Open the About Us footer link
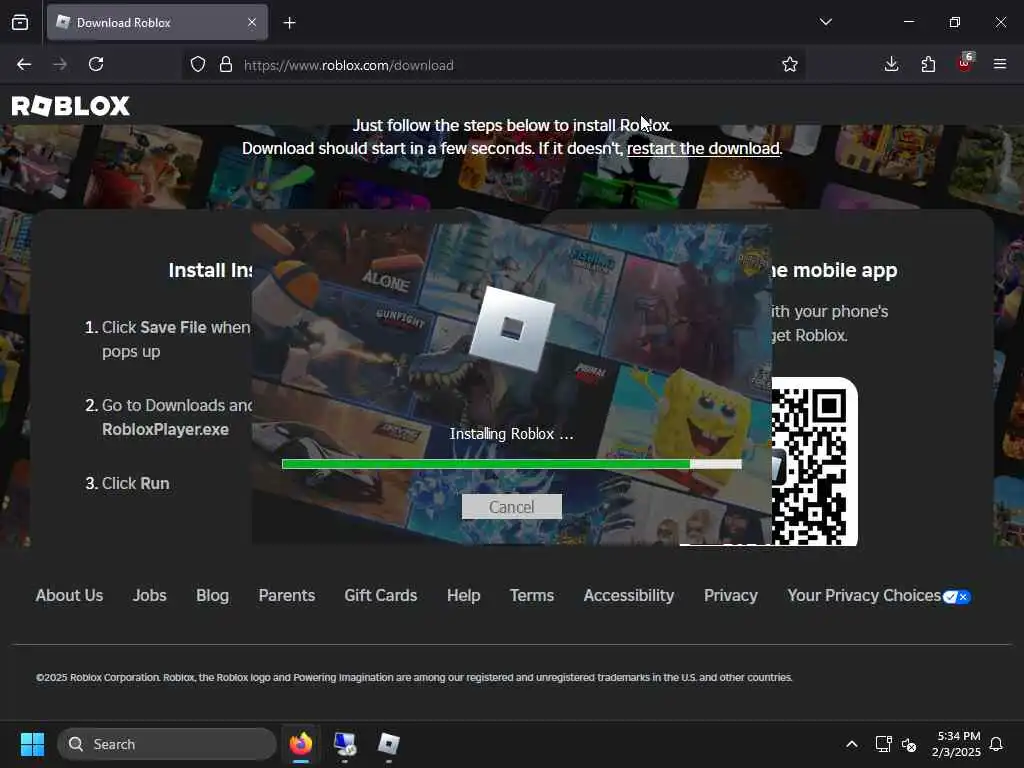 tap(69, 596)
